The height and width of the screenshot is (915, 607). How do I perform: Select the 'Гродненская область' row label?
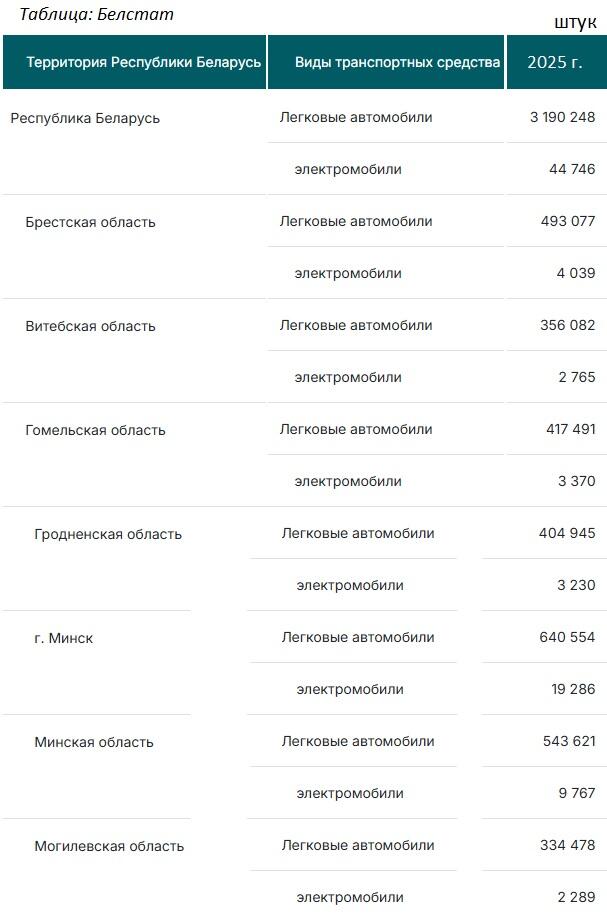[108, 534]
